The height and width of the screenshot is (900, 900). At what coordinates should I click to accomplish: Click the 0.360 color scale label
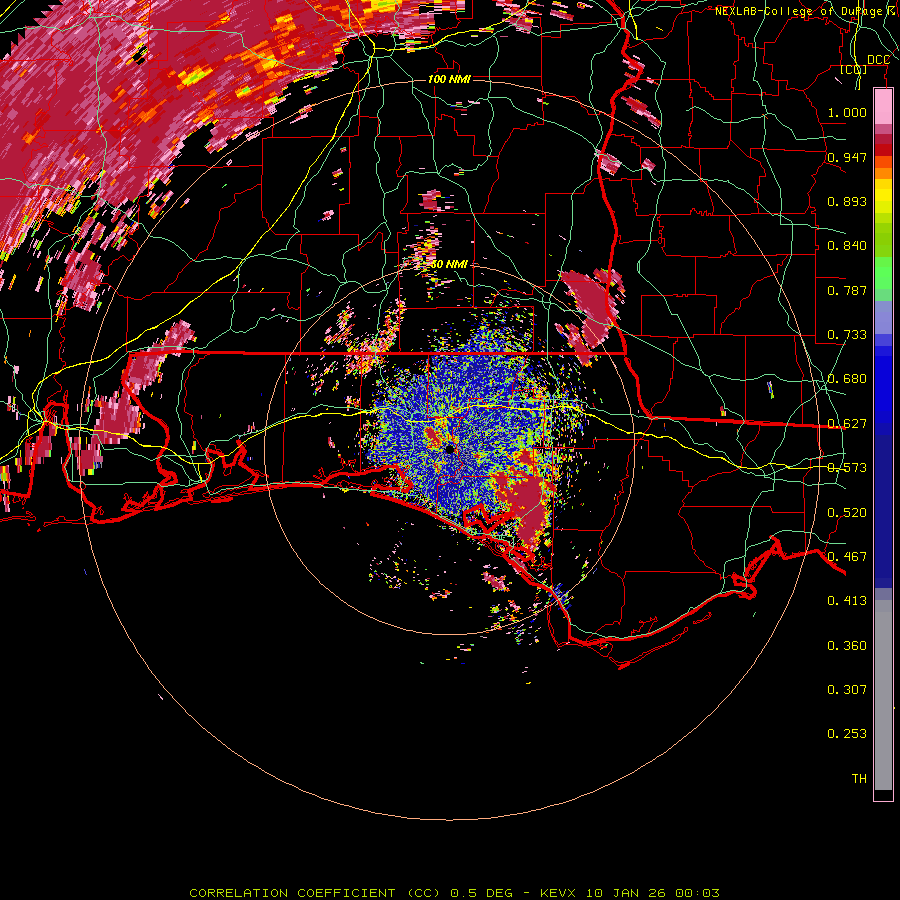tap(847, 646)
